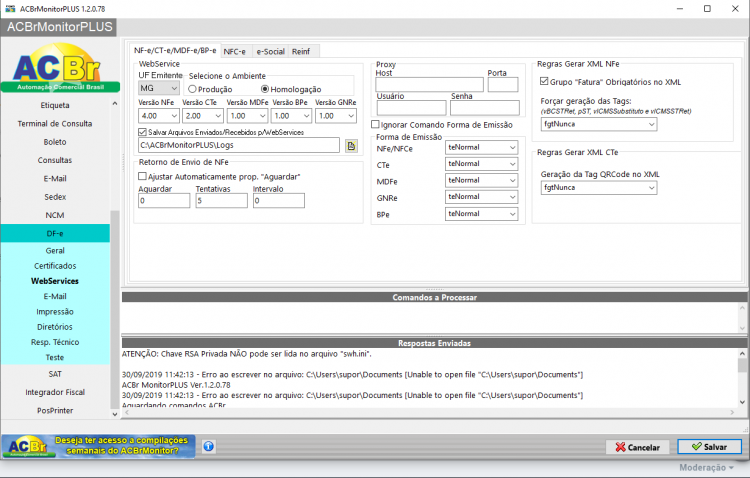Click the ACBr weekly builds banner

click(99, 446)
